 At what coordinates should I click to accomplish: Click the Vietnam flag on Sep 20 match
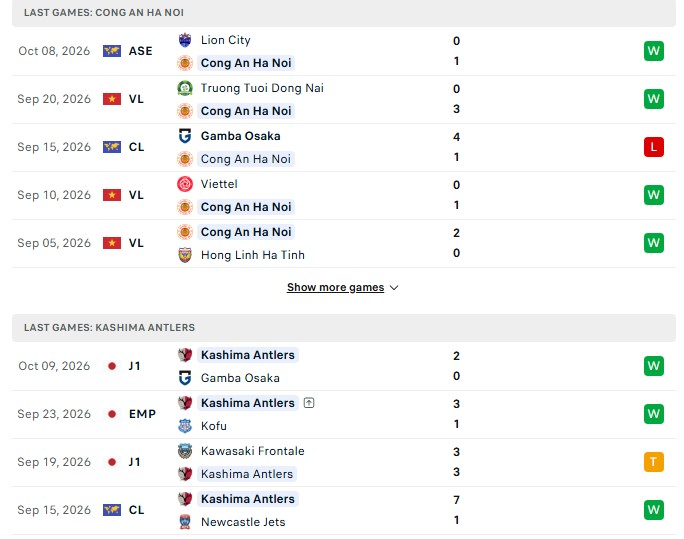(x=112, y=99)
